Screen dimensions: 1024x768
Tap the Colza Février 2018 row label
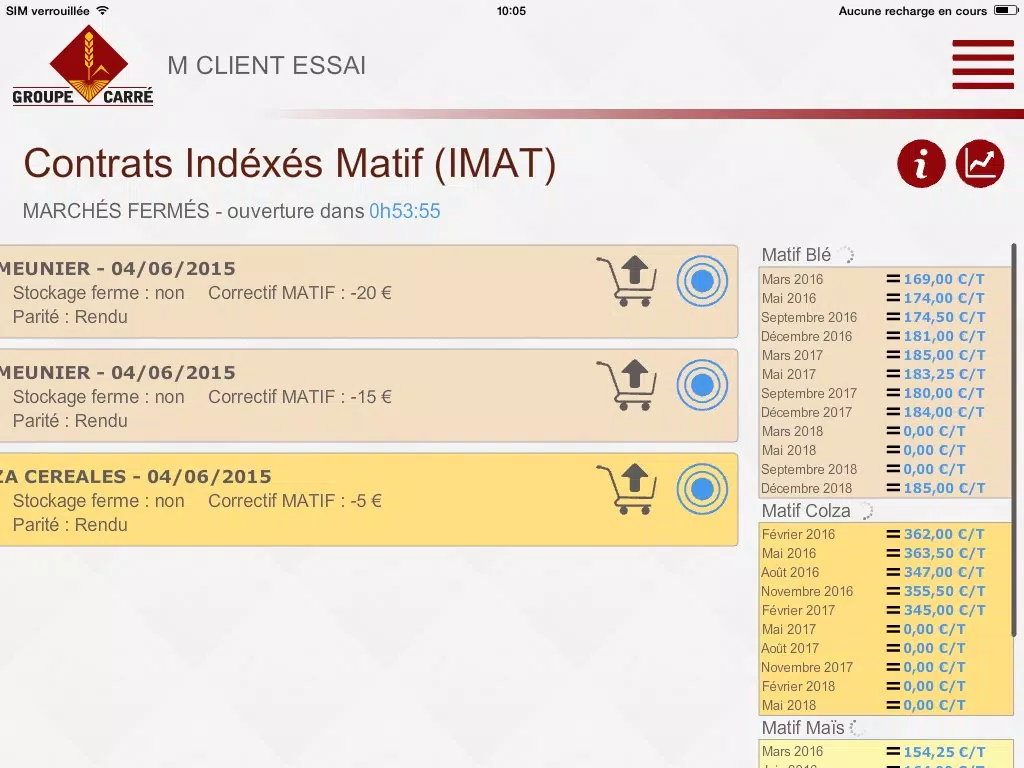[x=798, y=686]
